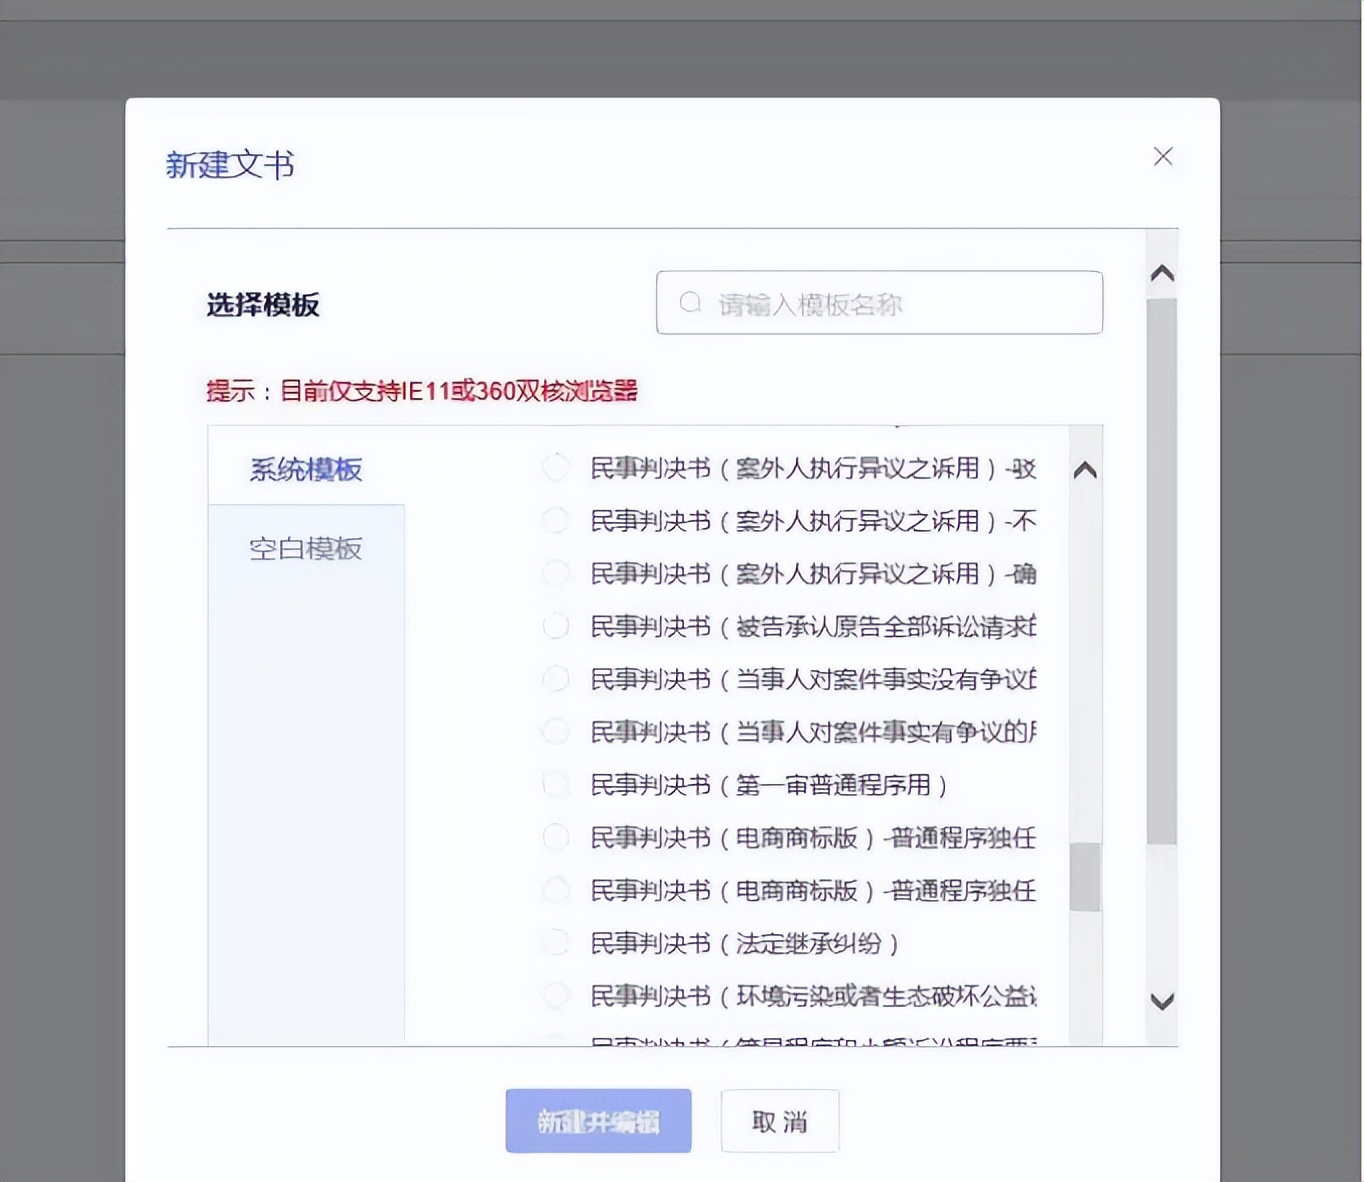Switch to the 系统模板 tab
Screen dimensions: 1364x1182
[306, 469]
